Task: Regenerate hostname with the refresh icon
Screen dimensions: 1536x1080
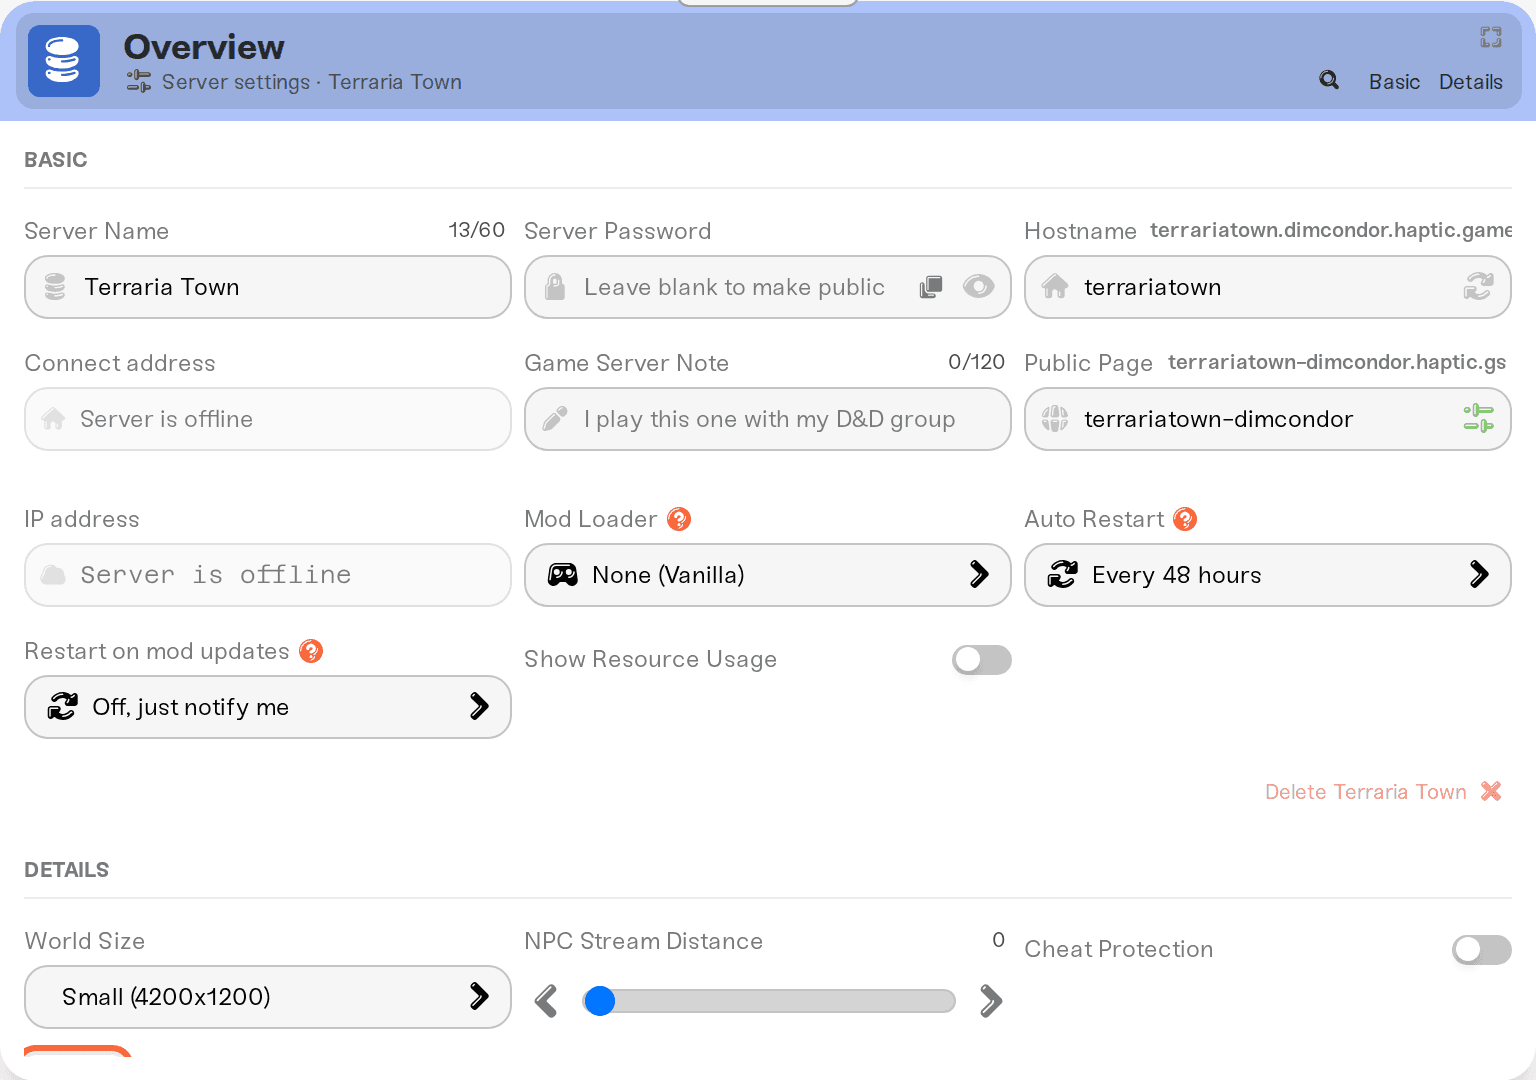Action: pyautogui.click(x=1479, y=287)
